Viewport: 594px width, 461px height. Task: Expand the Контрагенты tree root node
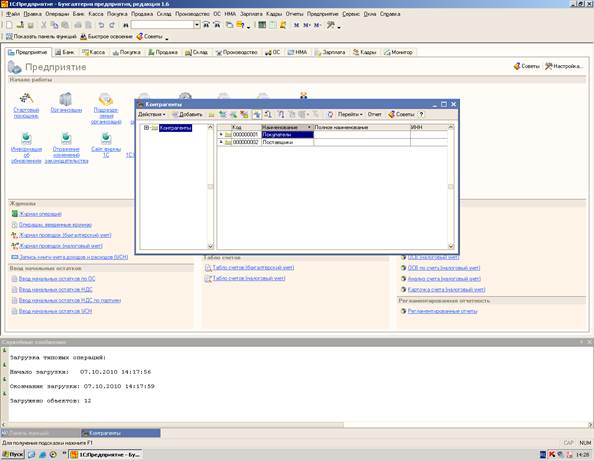[x=146, y=128]
